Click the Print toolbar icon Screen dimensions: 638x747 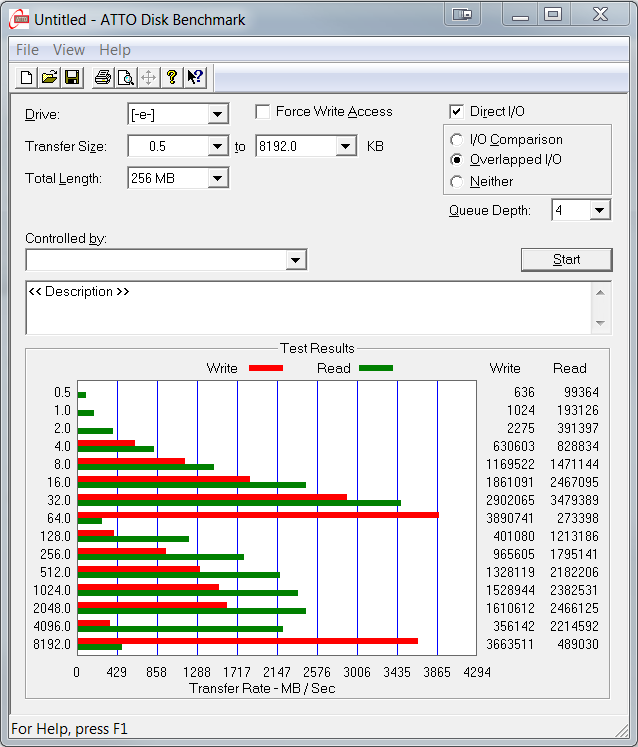102,77
